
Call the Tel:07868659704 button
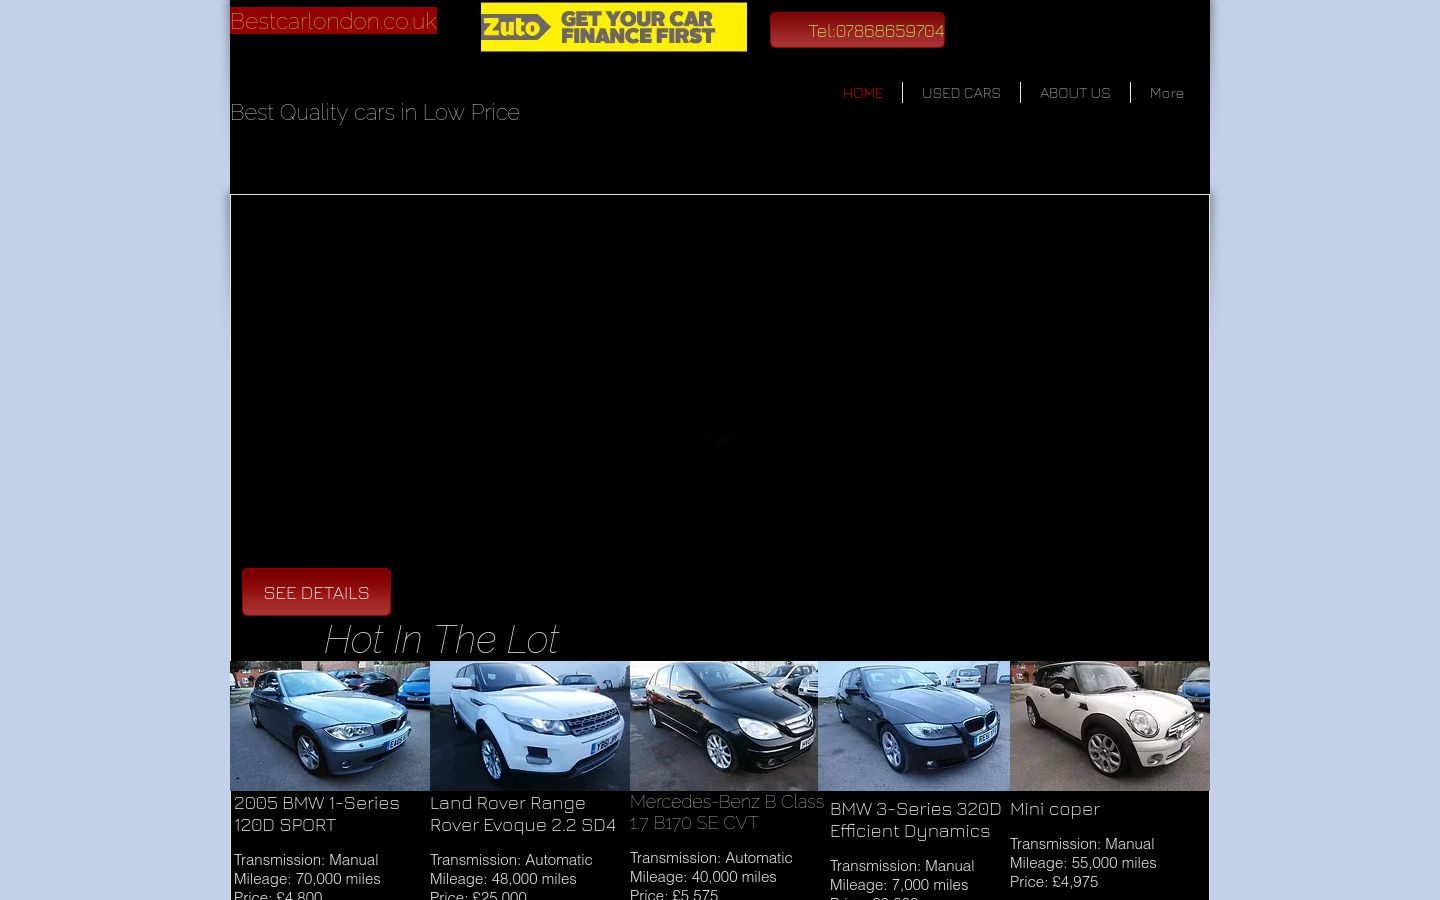coord(857,30)
